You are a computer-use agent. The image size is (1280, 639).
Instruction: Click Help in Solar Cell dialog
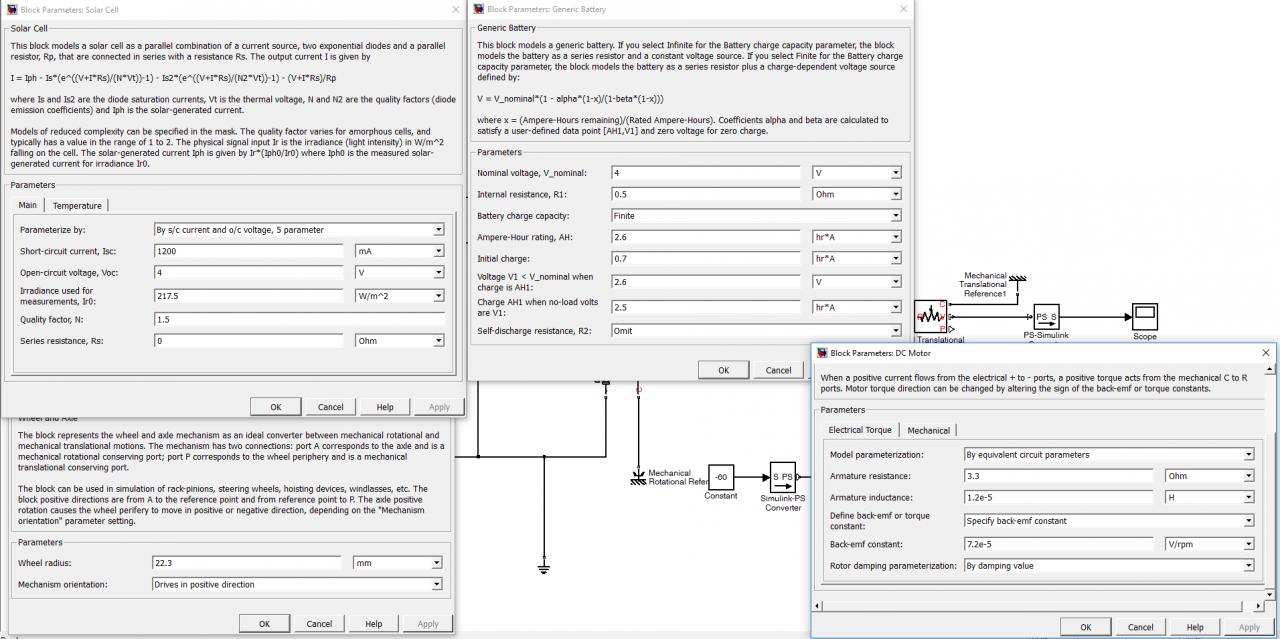pyautogui.click(x=385, y=407)
